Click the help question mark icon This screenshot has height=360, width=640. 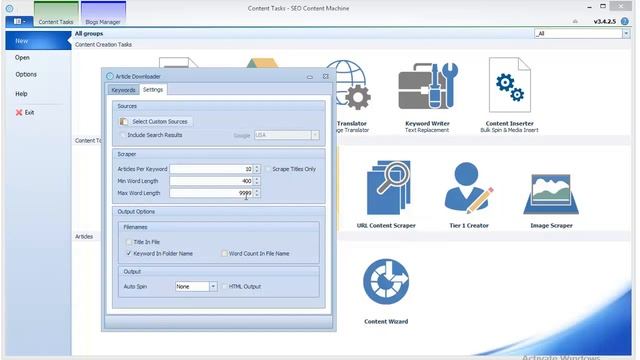coord(624,21)
